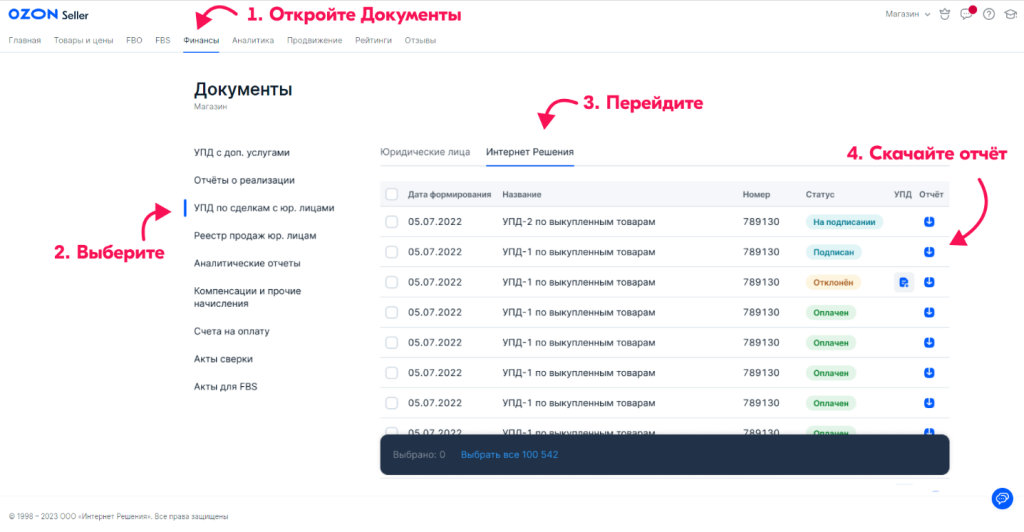Select the checkbox of the 'Отклонён' row
Viewport: 1024px width, 532px height.
click(x=392, y=282)
